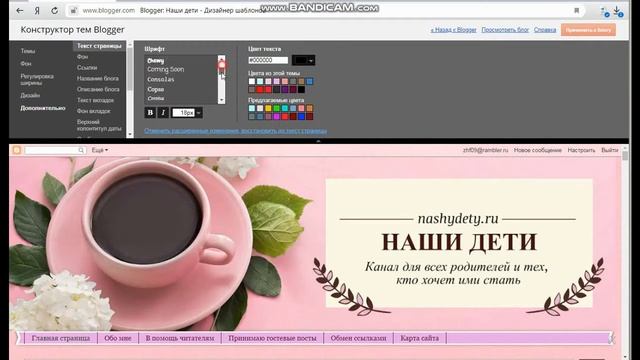Expand the Ещё menu in the navbar
The image size is (640, 360).
(100, 150)
